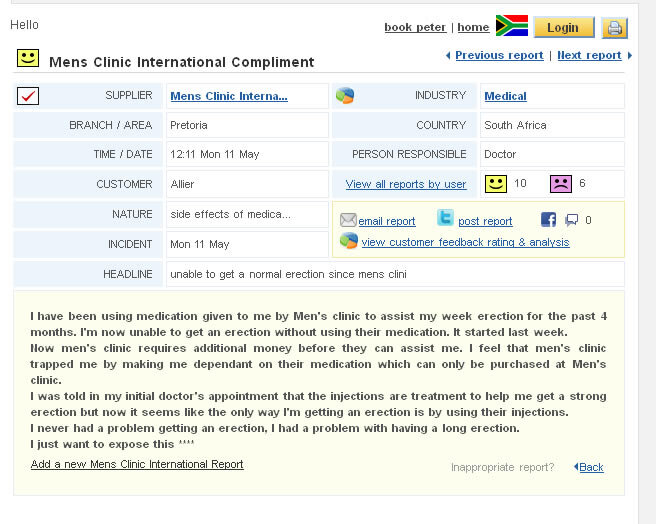Open 'view customer feedback rating & analysis'
Image resolution: width=656 pixels, height=524 pixels.
tap(465, 242)
